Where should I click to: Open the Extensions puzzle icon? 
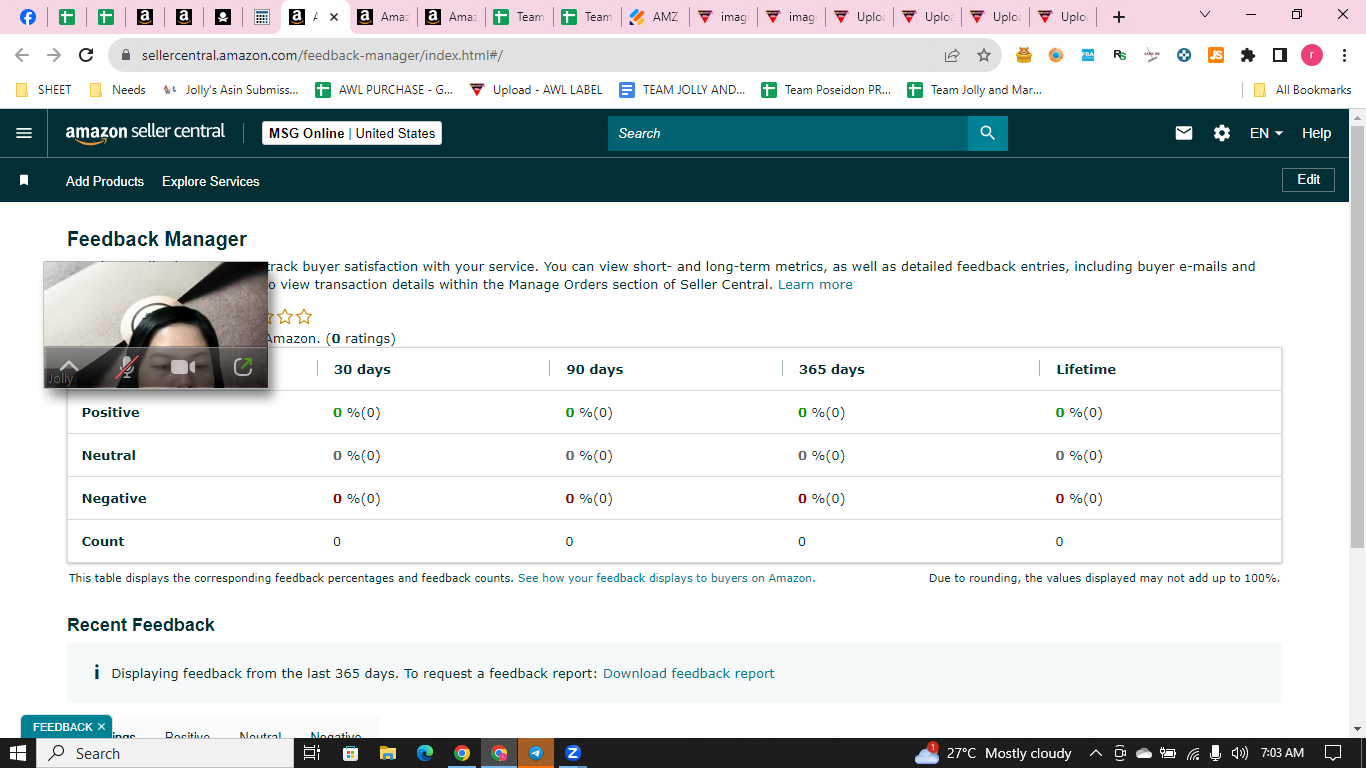pyautogui.click(x=1247, y=55)
